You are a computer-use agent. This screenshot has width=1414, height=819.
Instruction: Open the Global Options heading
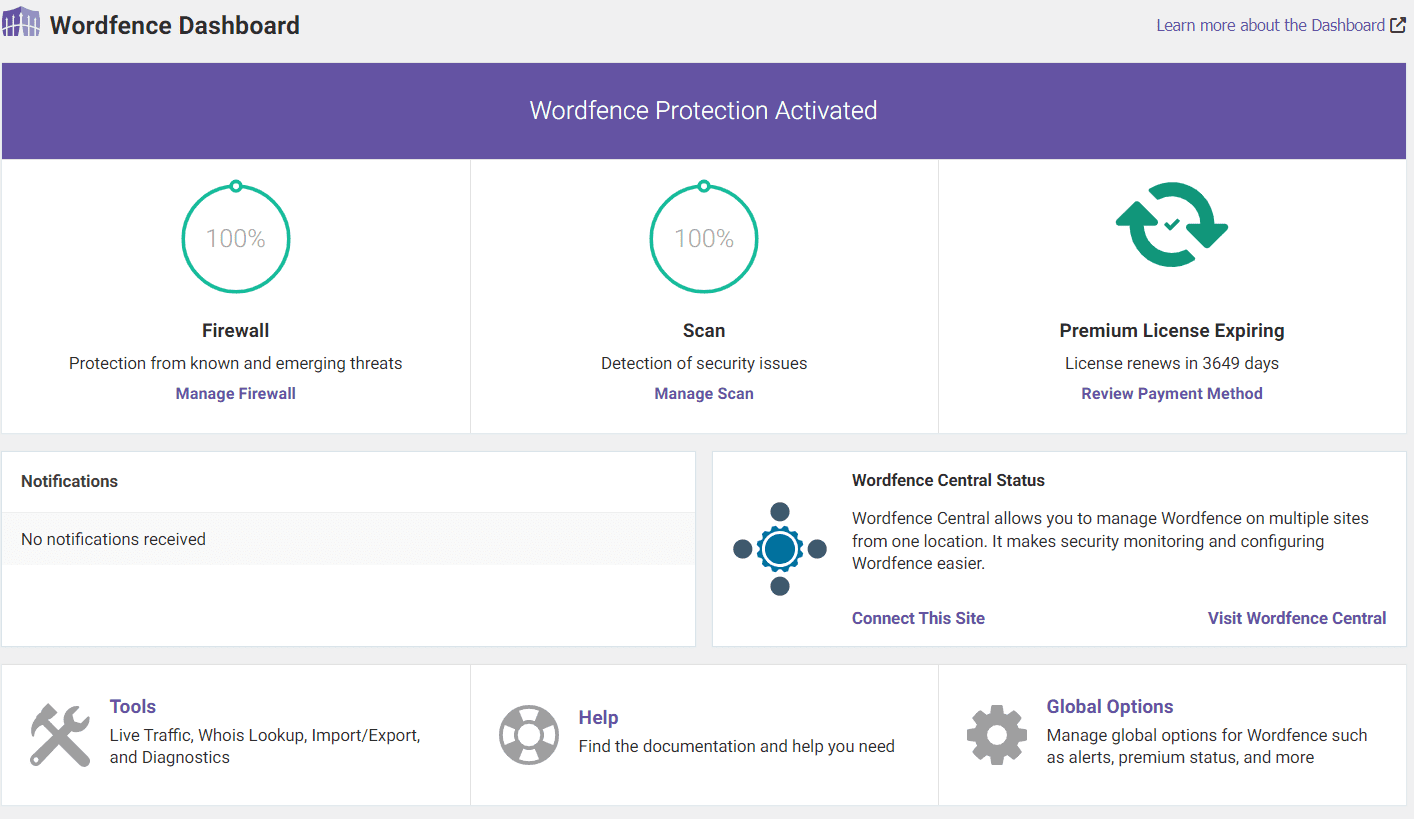coord(1110,707)
